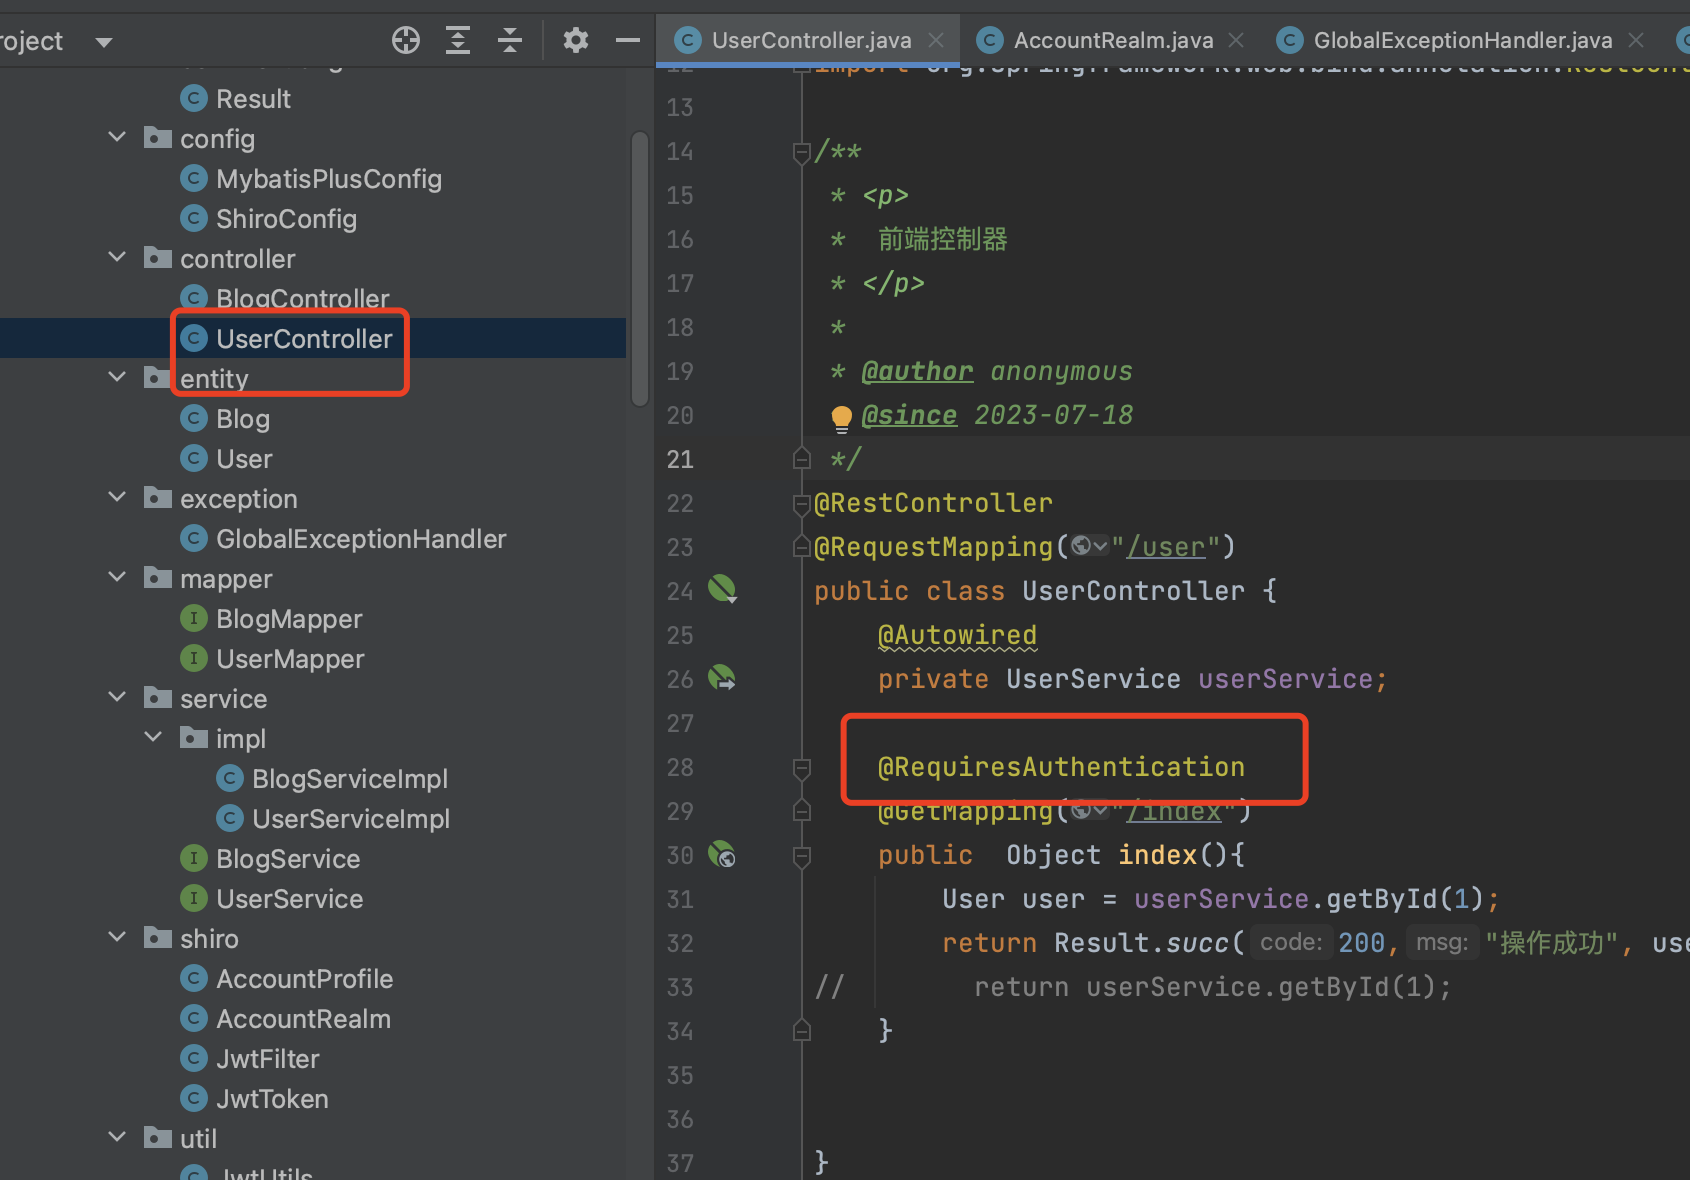Toggle fold marker at @RestController line 22
The height and width of the screenshot is (1180, 1690).
coord(801,504)
